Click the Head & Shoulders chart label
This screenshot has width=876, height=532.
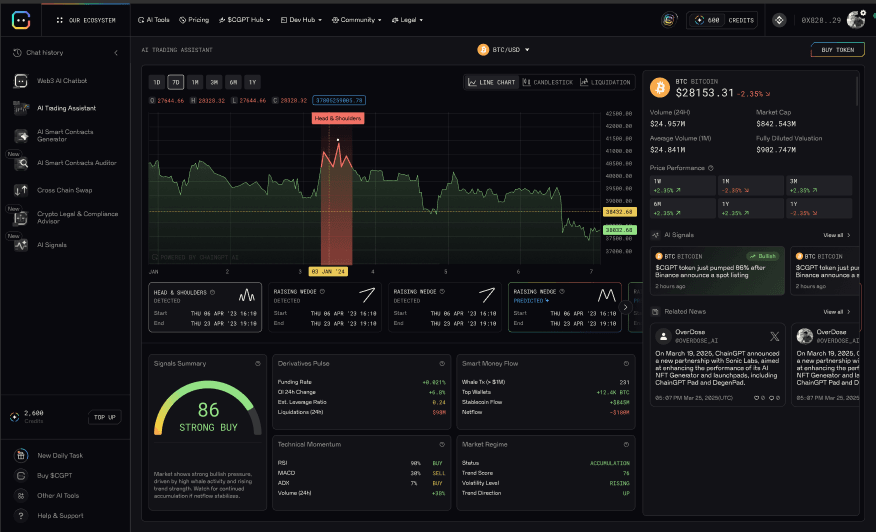(x=337, y=118)
